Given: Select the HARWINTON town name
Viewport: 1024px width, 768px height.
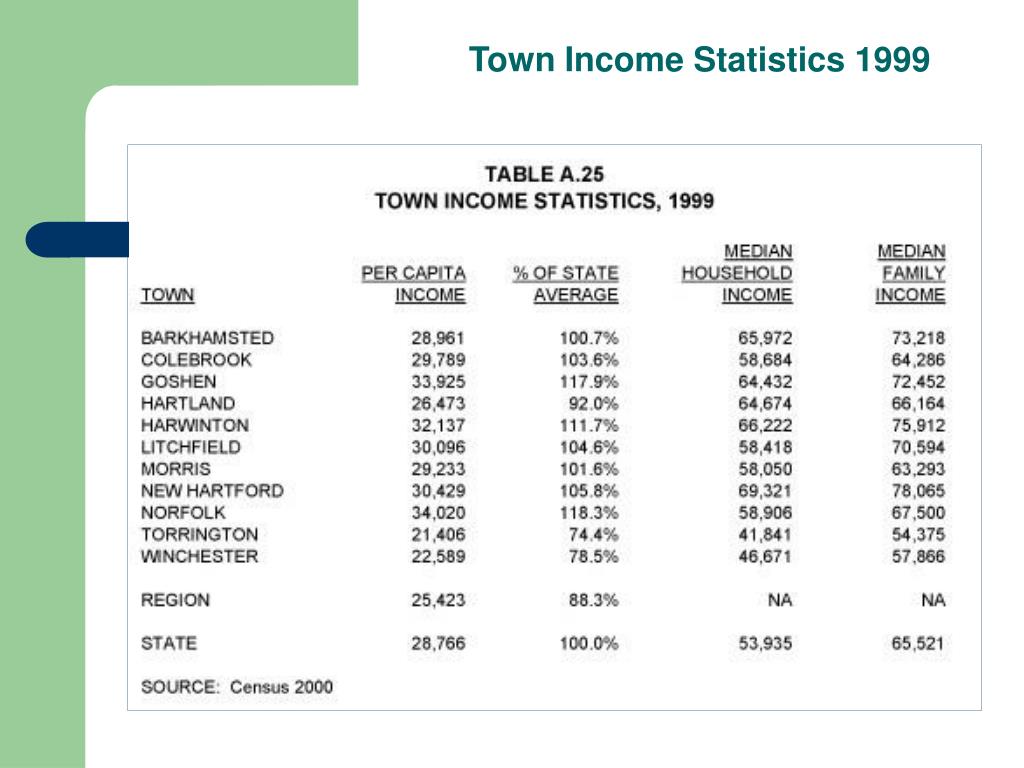Looking at the screenshot, I should pos(195,425).
